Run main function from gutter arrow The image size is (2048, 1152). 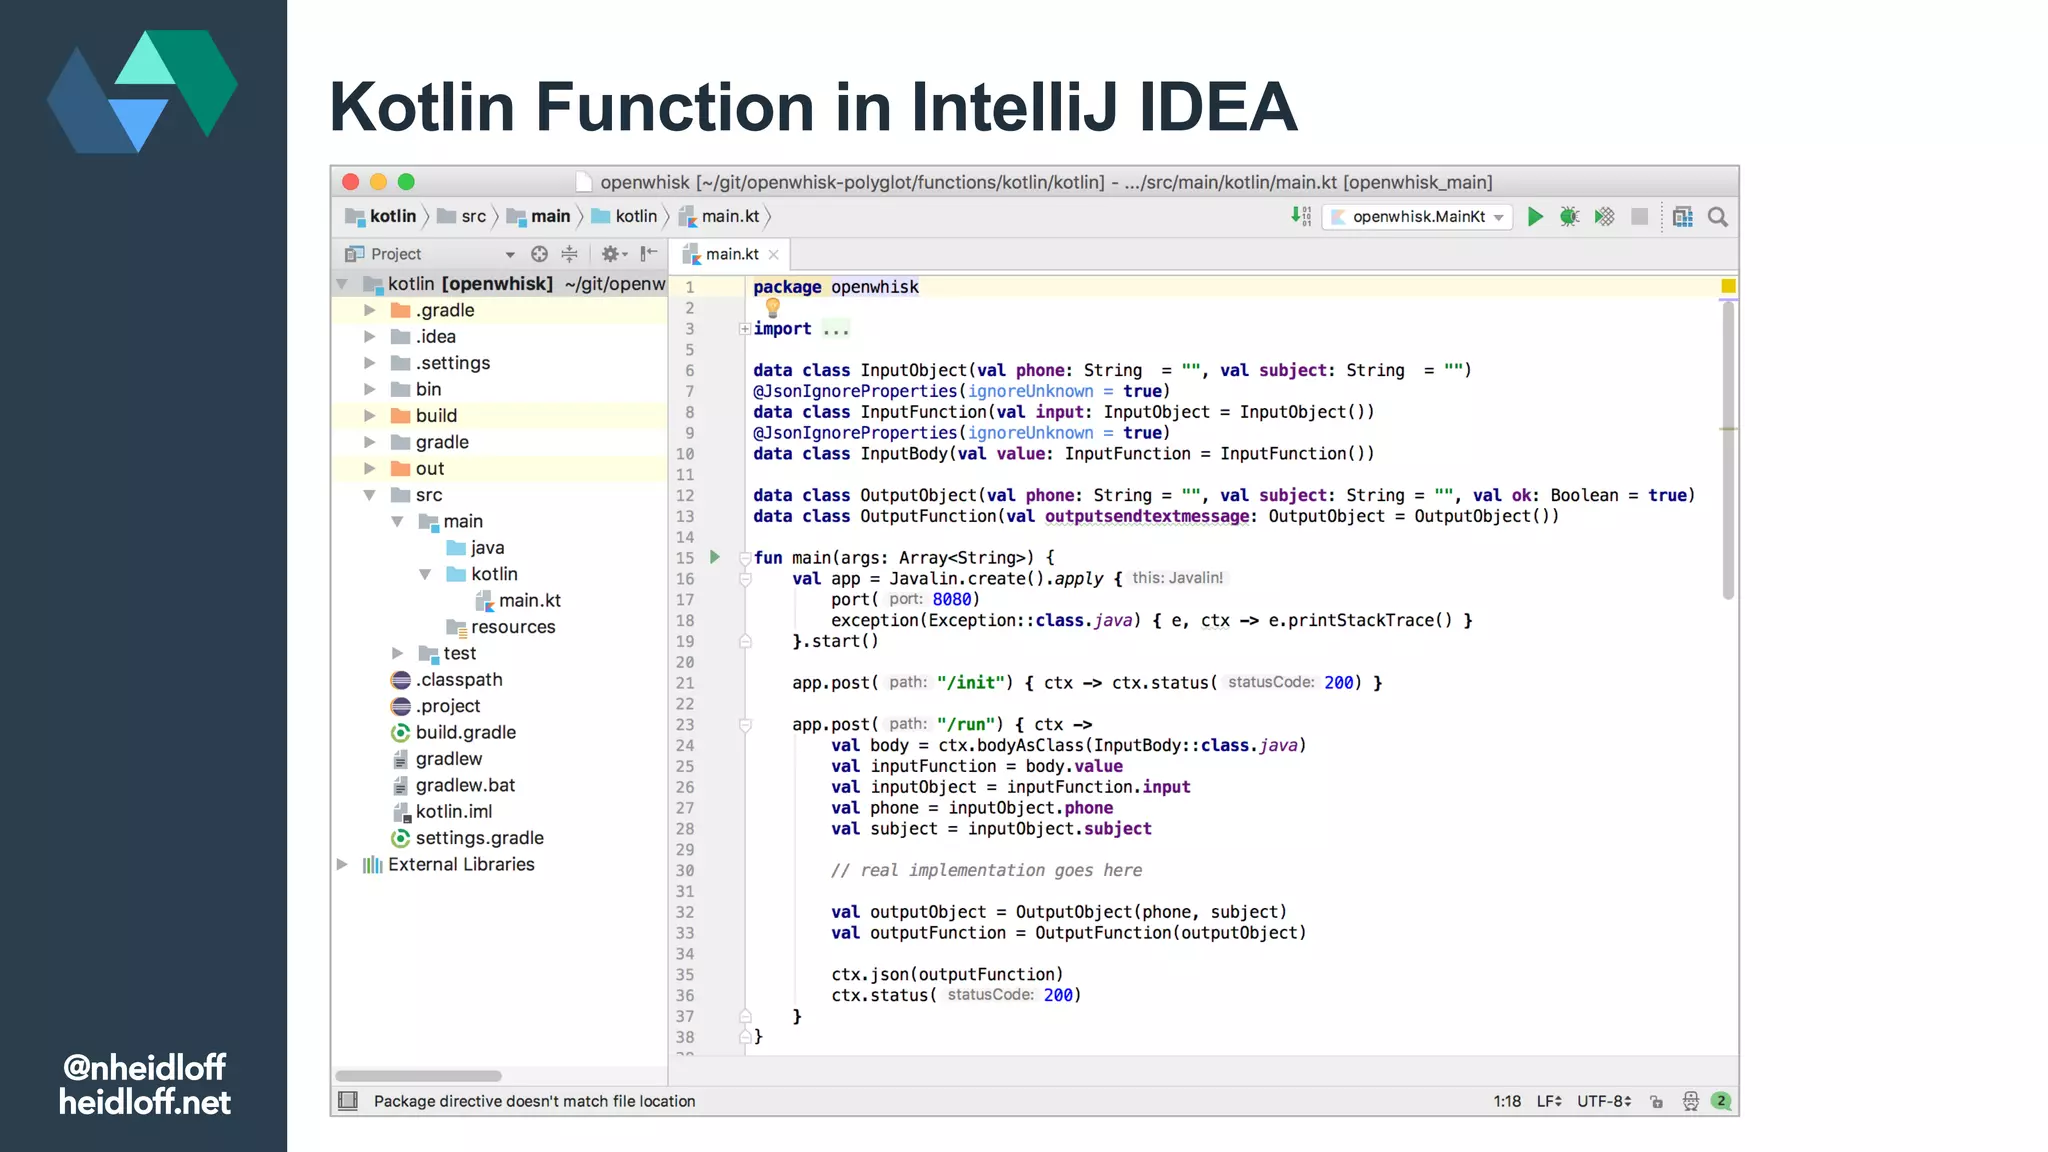(715, 557)
